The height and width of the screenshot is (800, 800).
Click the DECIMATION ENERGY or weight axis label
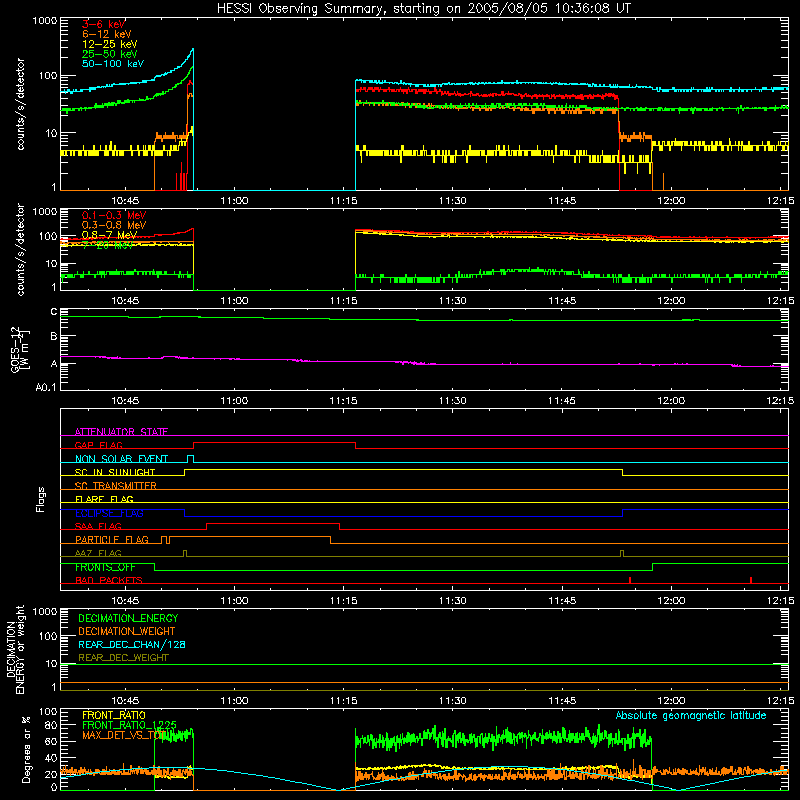click(x=16, y=649)
